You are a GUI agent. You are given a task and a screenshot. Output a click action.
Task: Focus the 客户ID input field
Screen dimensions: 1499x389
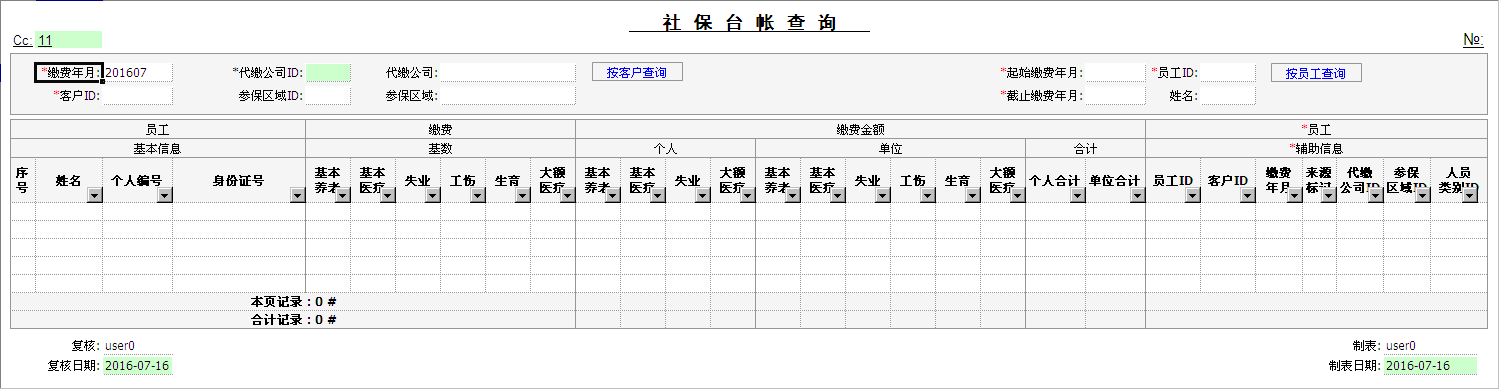(138, 96)
